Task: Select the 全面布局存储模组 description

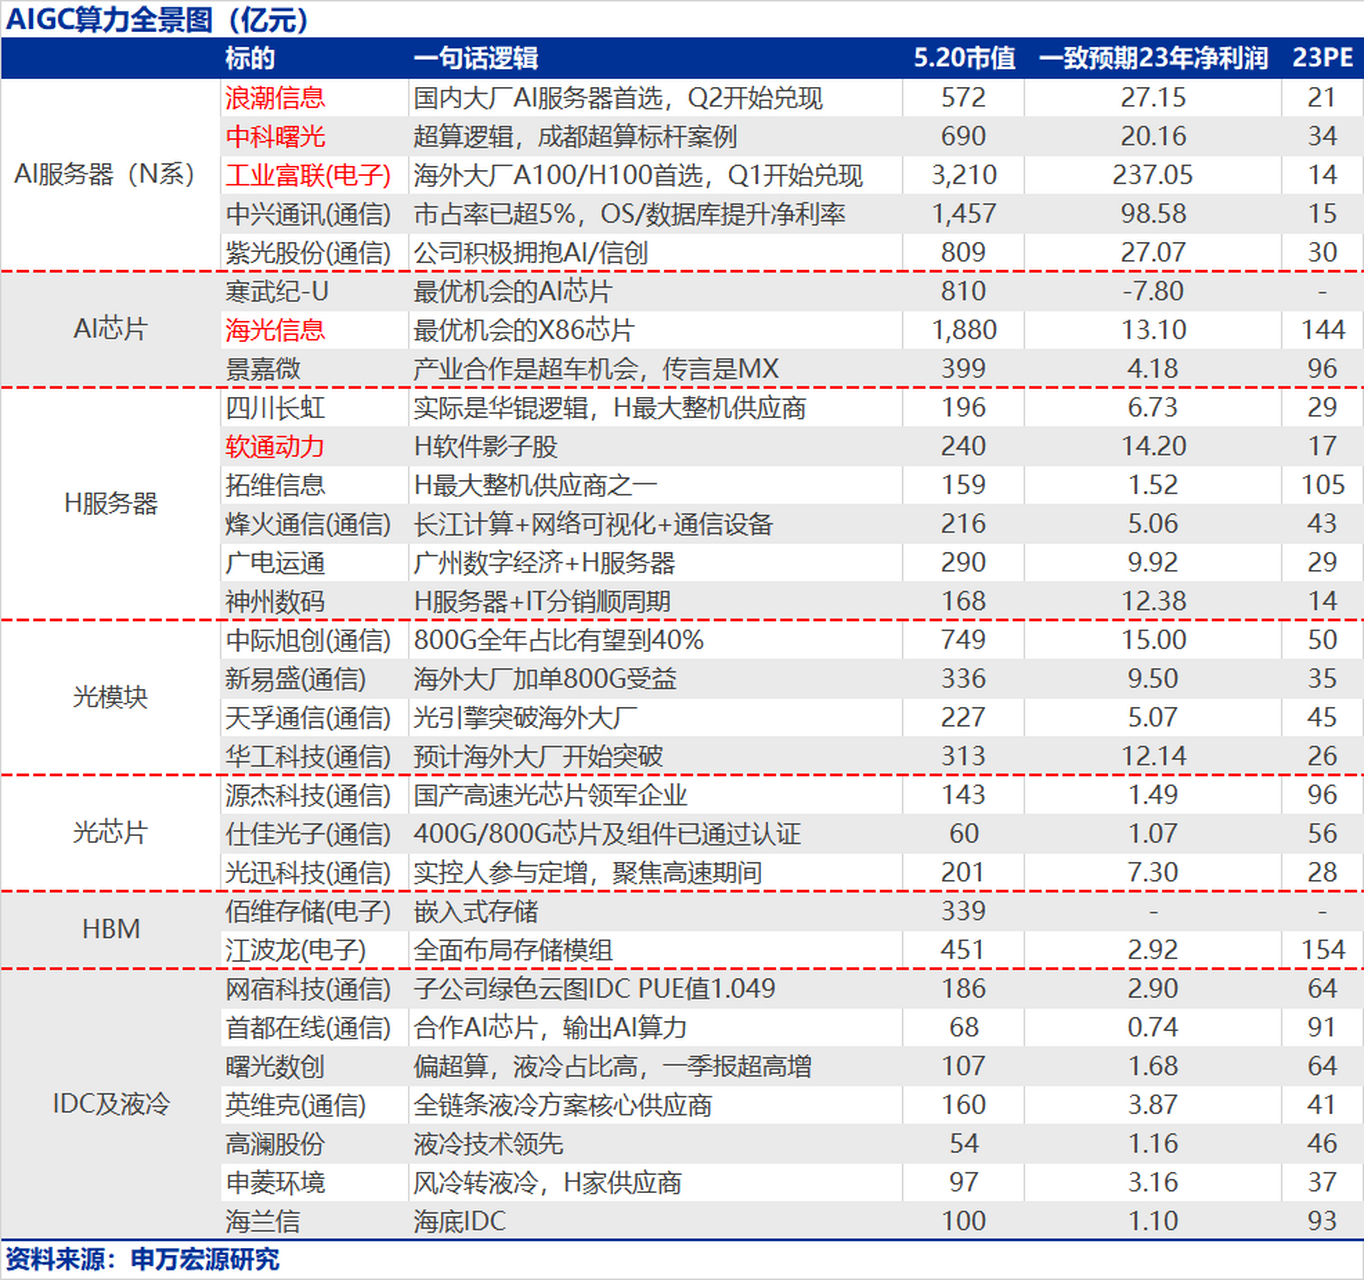Action: [x=513, y=950]
